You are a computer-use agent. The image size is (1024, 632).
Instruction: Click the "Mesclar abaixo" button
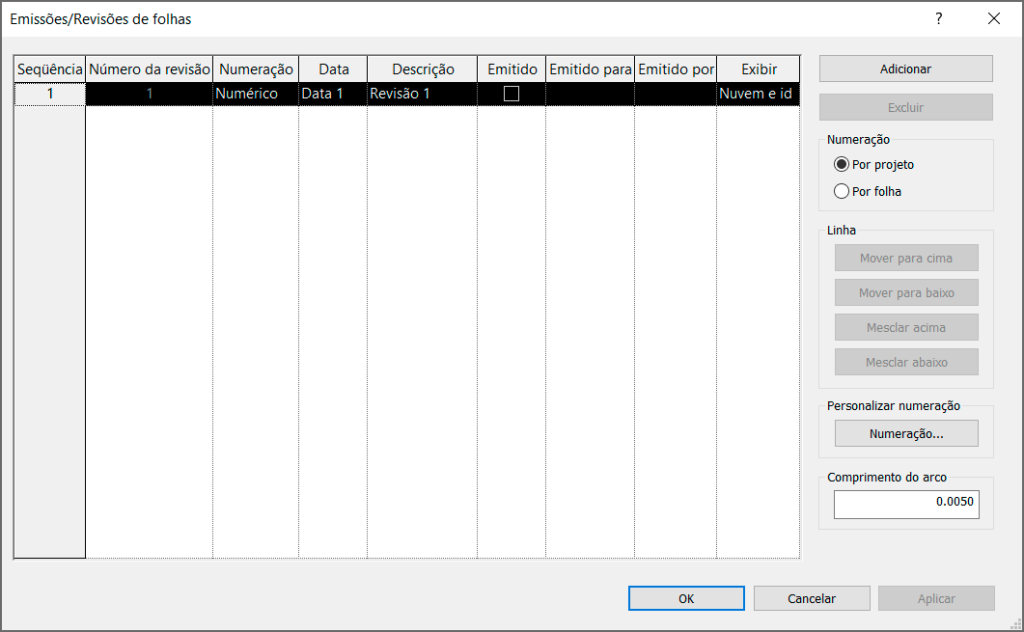pyautogui.click(x=906, y=362)
